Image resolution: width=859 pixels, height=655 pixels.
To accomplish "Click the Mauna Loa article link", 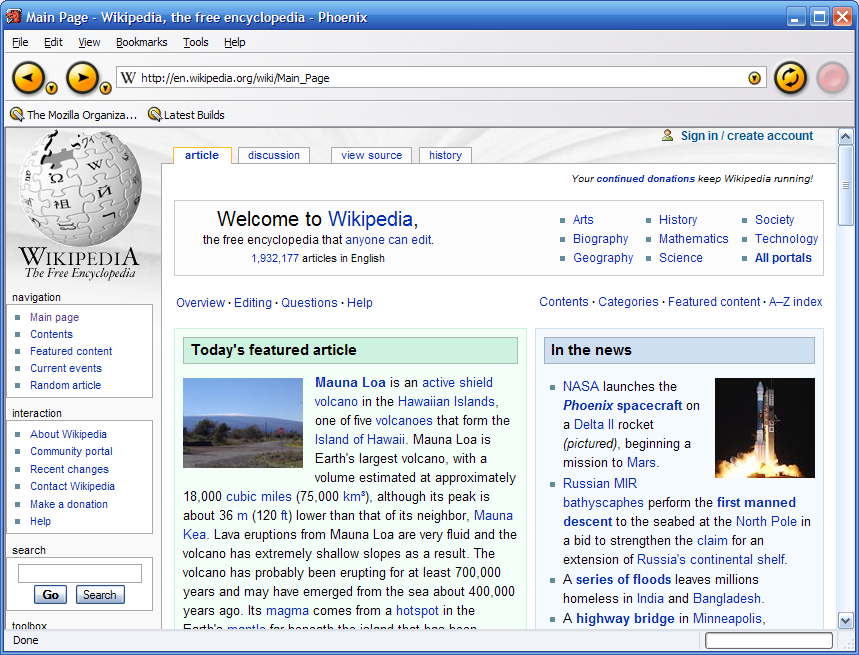I will [350, 382].
